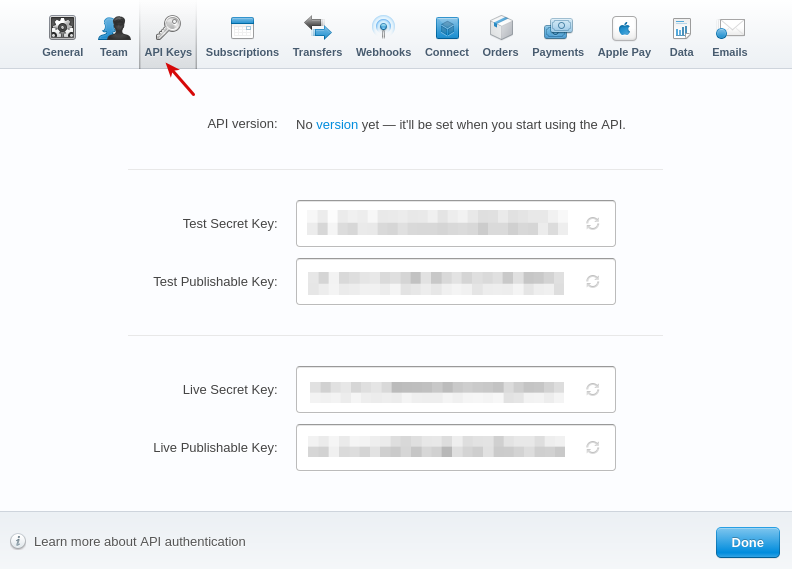Open the Subscriptions calendar icon

pos(242,28)
